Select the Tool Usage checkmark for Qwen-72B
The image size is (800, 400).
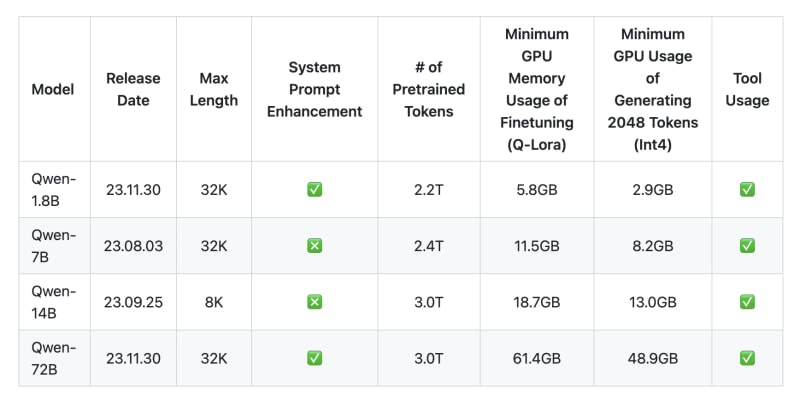pyautogui.click(x=747, y=358)
